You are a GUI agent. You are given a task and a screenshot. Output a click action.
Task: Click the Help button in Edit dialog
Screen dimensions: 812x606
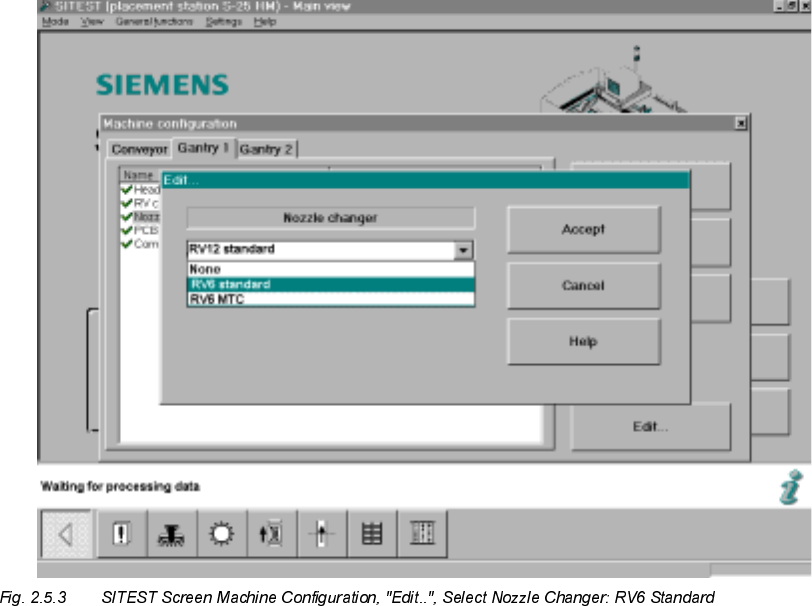point(584,341)
